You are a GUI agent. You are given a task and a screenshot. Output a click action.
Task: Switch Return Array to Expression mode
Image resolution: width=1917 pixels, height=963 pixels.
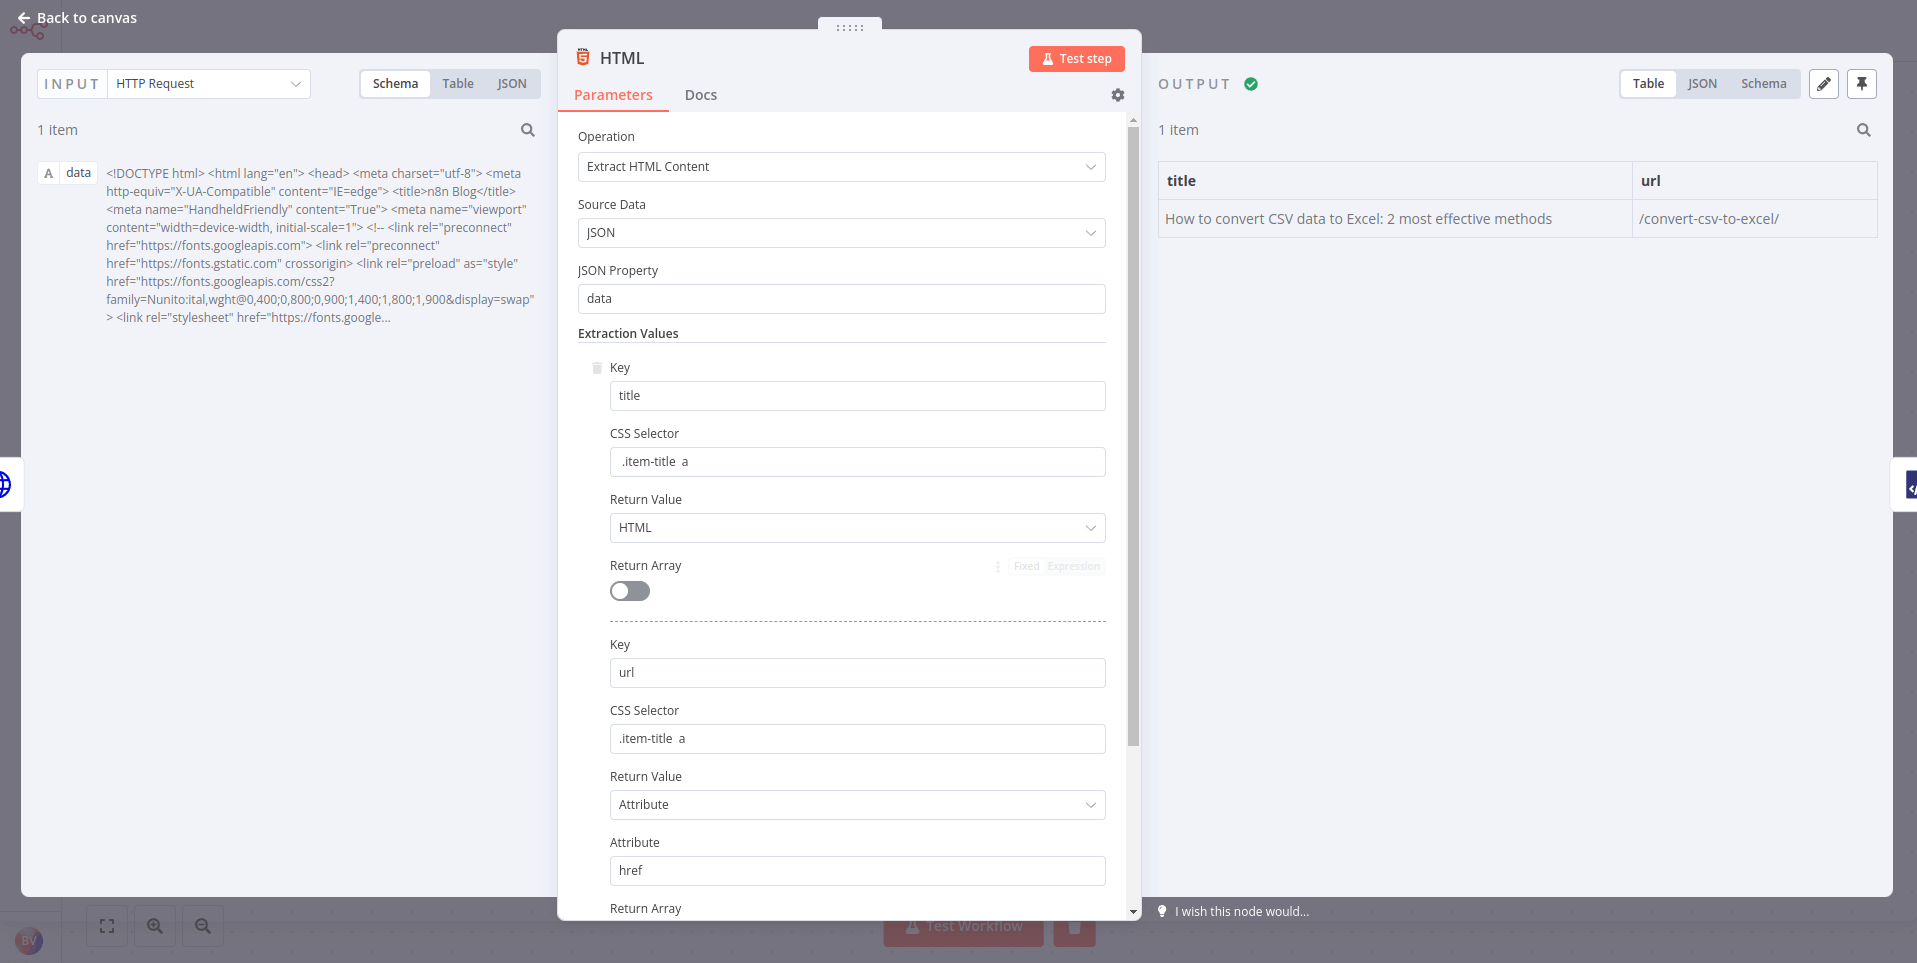(1073, 566)
